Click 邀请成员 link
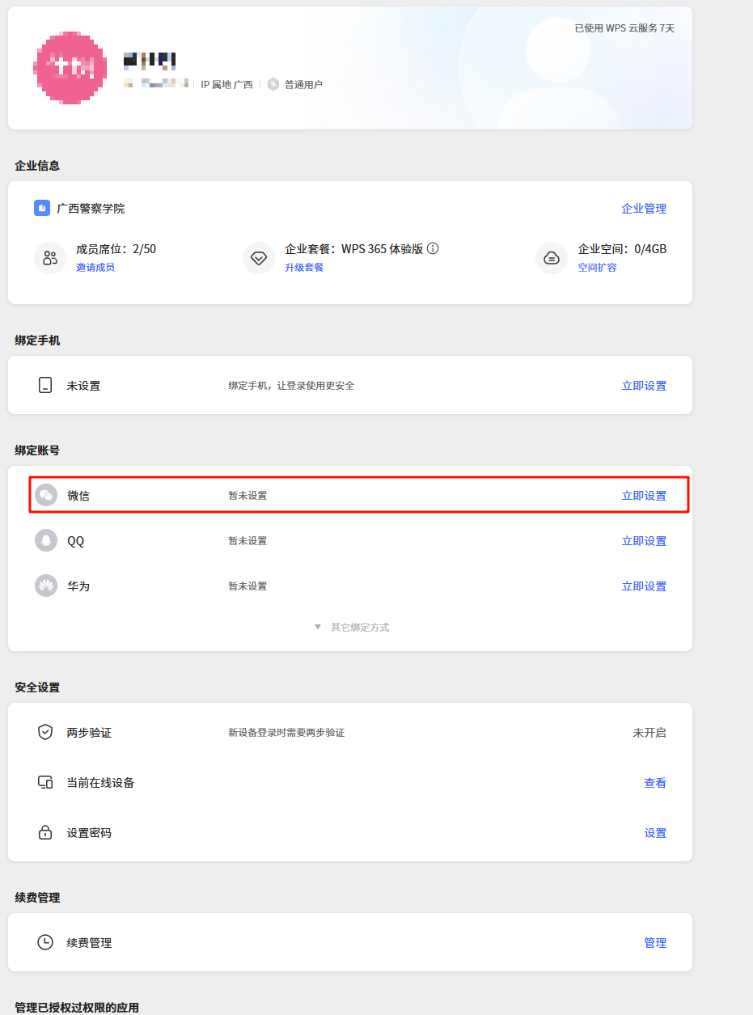 coord(95,268)
